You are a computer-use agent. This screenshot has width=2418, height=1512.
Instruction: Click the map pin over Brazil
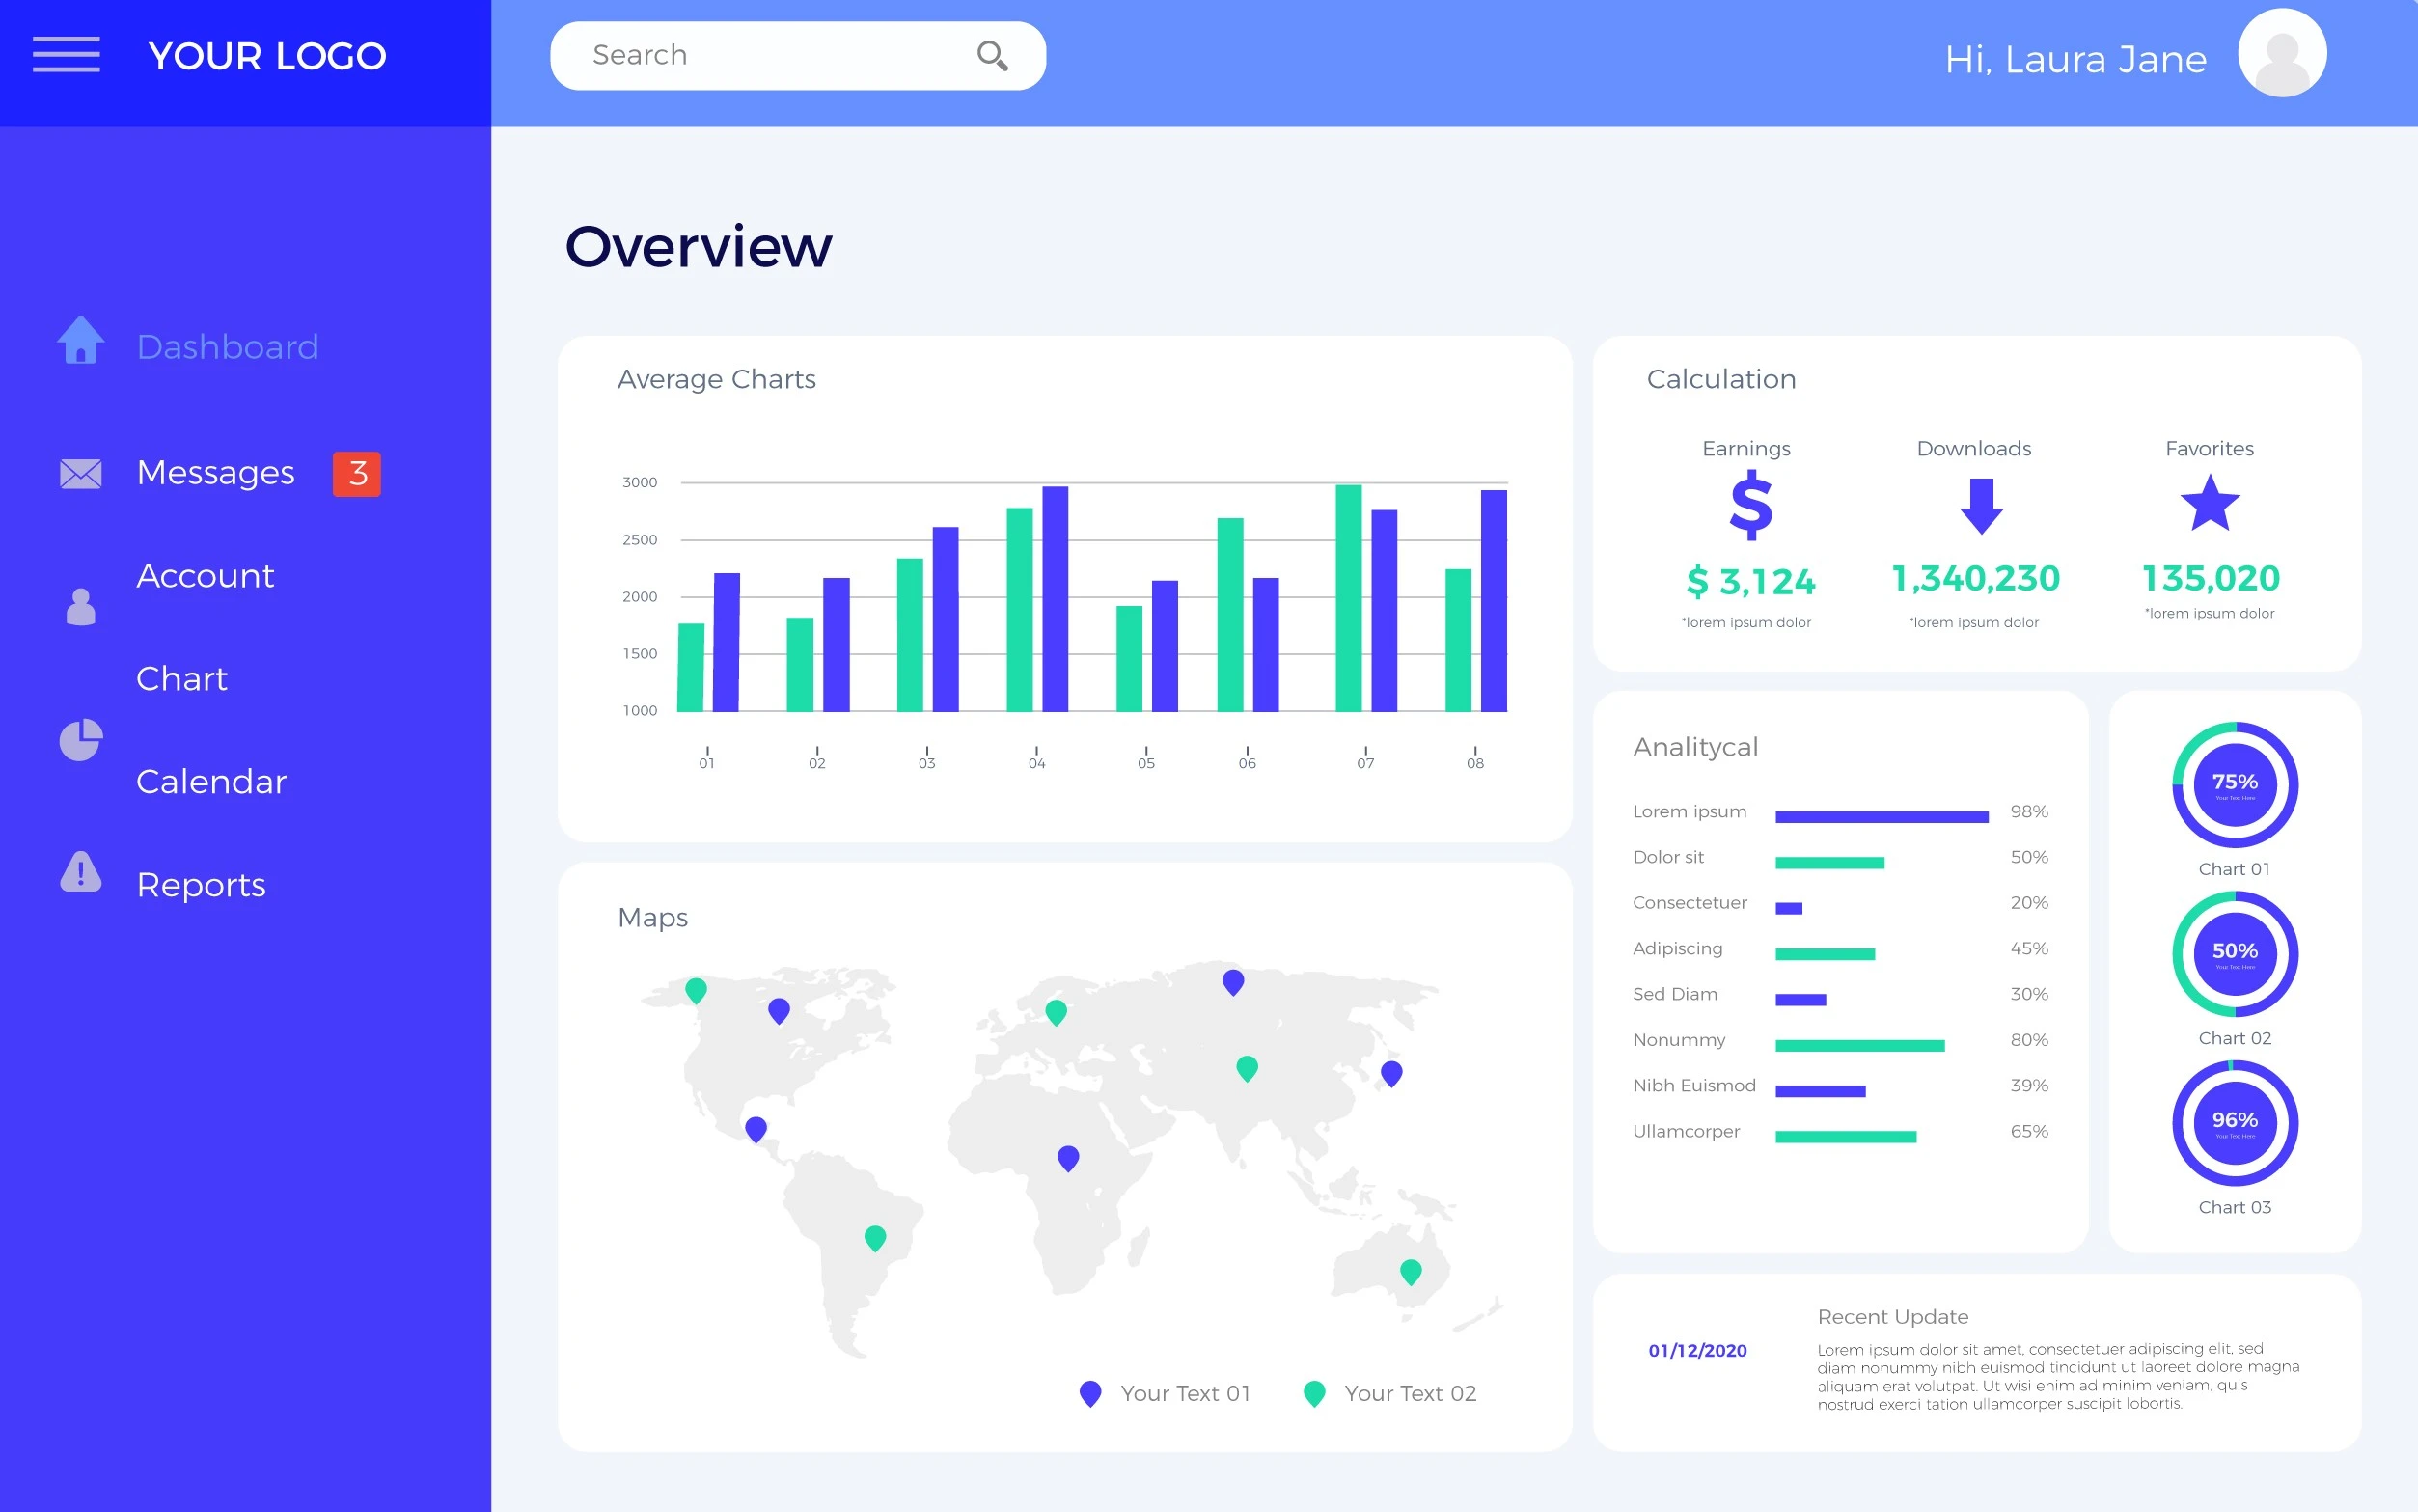(875, 1238)
